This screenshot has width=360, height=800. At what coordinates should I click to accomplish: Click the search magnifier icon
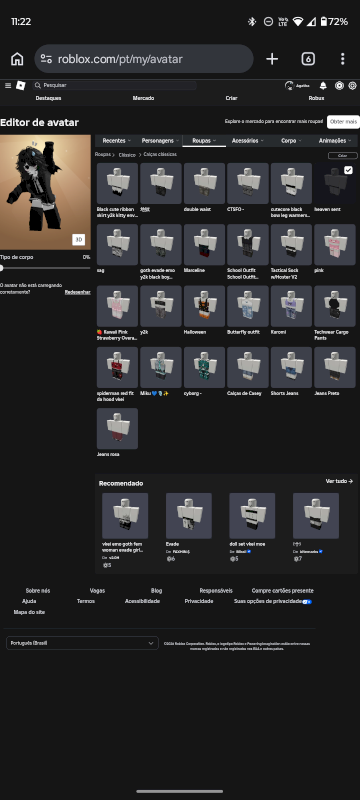38,86
